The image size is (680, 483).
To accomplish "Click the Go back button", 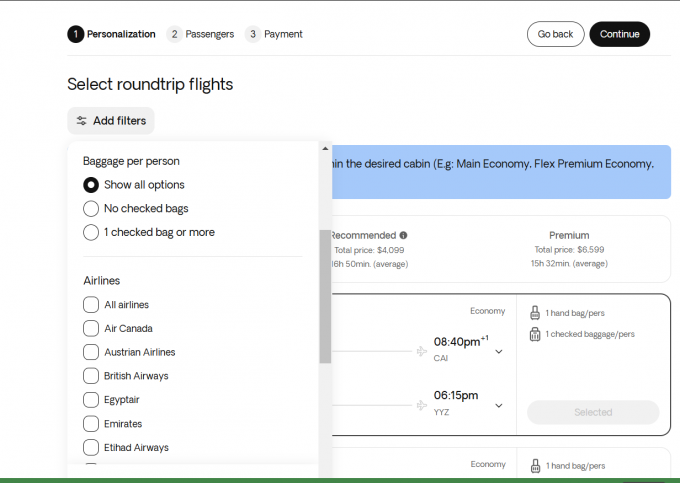I will tap(555, 34).
